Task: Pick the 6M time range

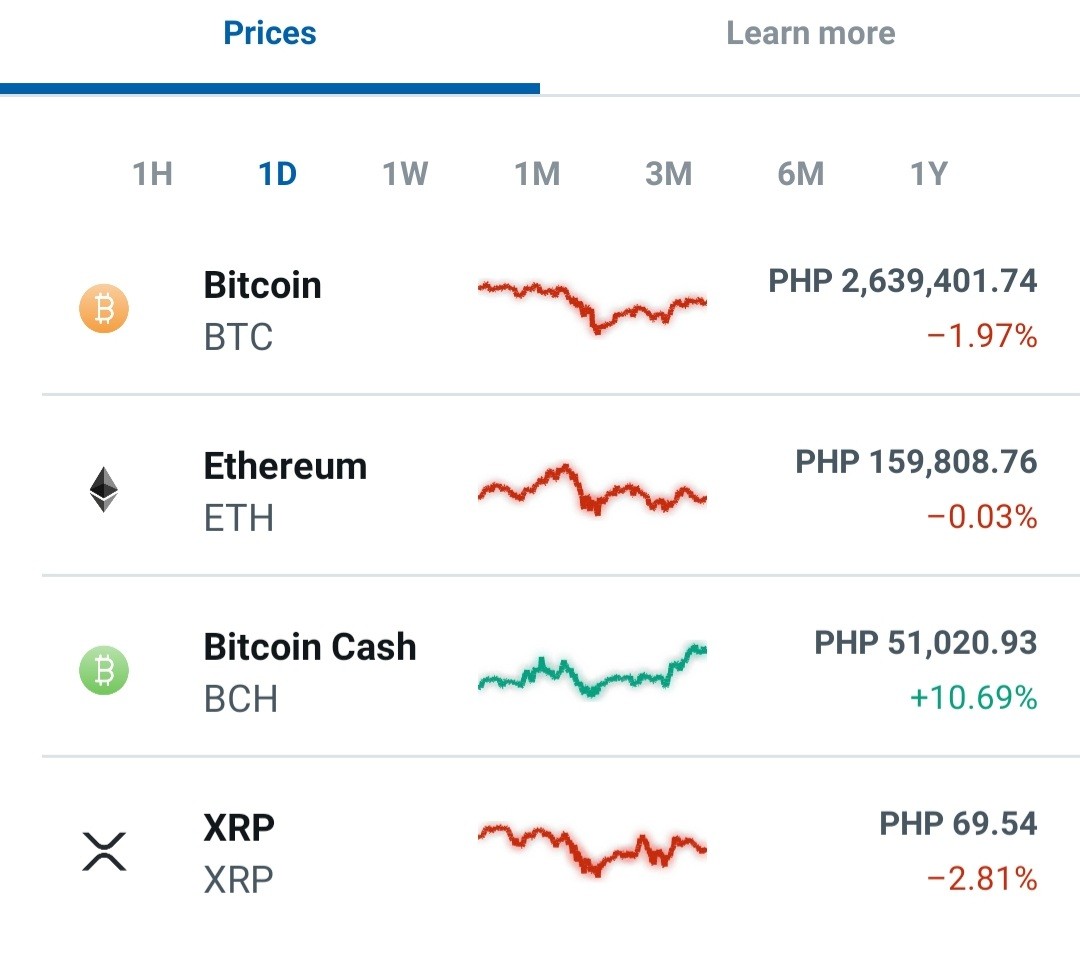Action: coord(800,174)
